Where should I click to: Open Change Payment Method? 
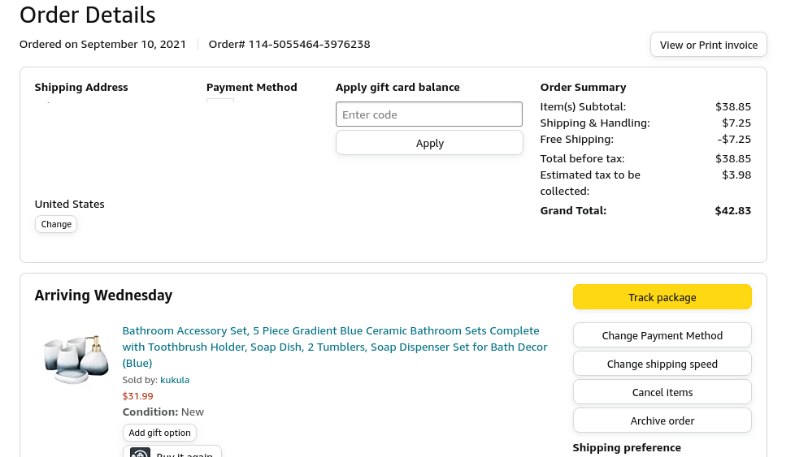[661, 336]
